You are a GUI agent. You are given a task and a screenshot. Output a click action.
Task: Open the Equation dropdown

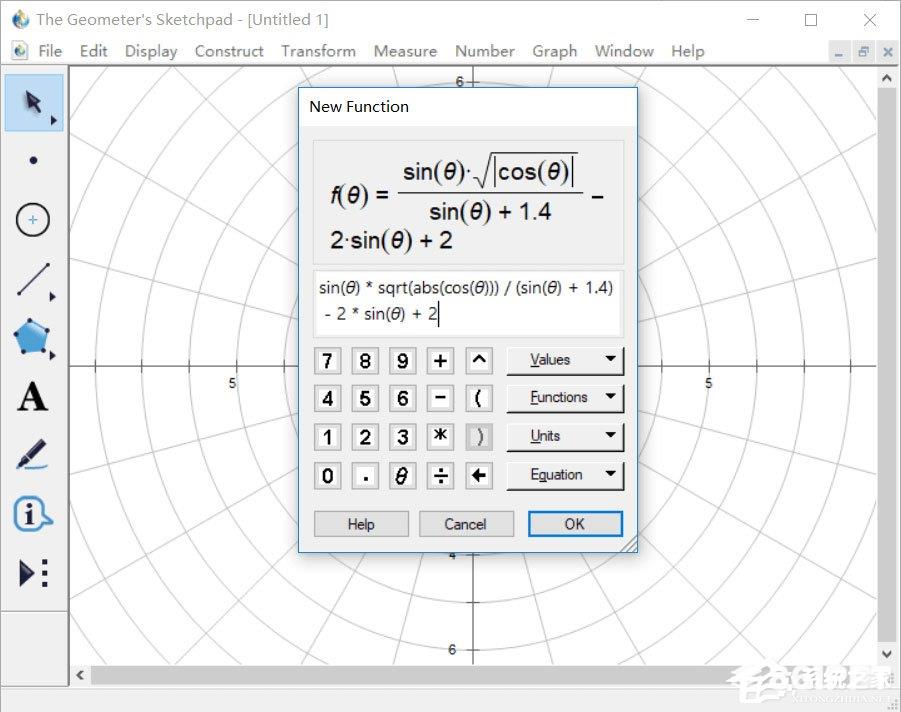(x=565, y=475)
